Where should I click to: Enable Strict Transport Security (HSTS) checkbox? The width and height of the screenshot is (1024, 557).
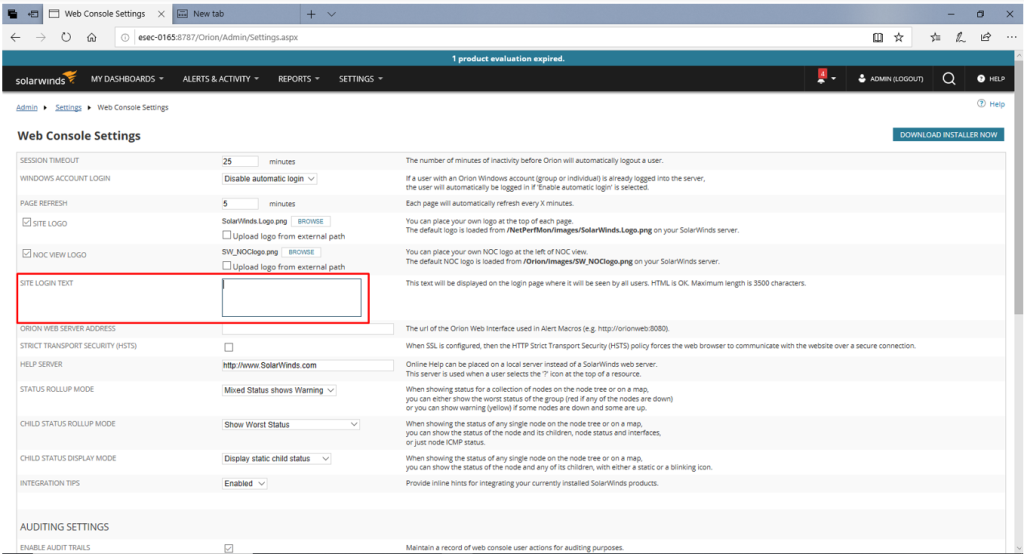pyautogui.click(x=229, y=347)
